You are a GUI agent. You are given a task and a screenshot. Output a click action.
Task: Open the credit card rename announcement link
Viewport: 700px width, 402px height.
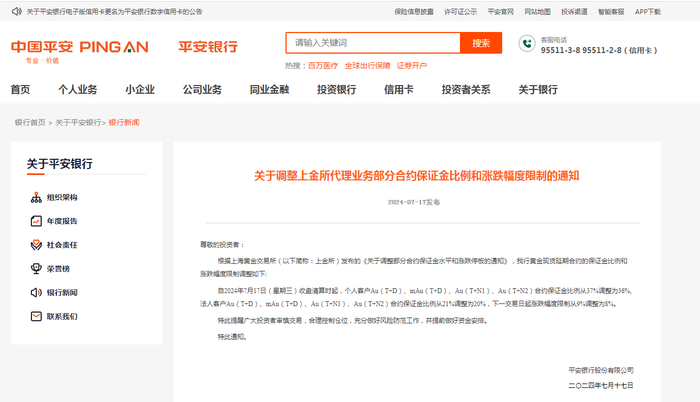point(114,12)
